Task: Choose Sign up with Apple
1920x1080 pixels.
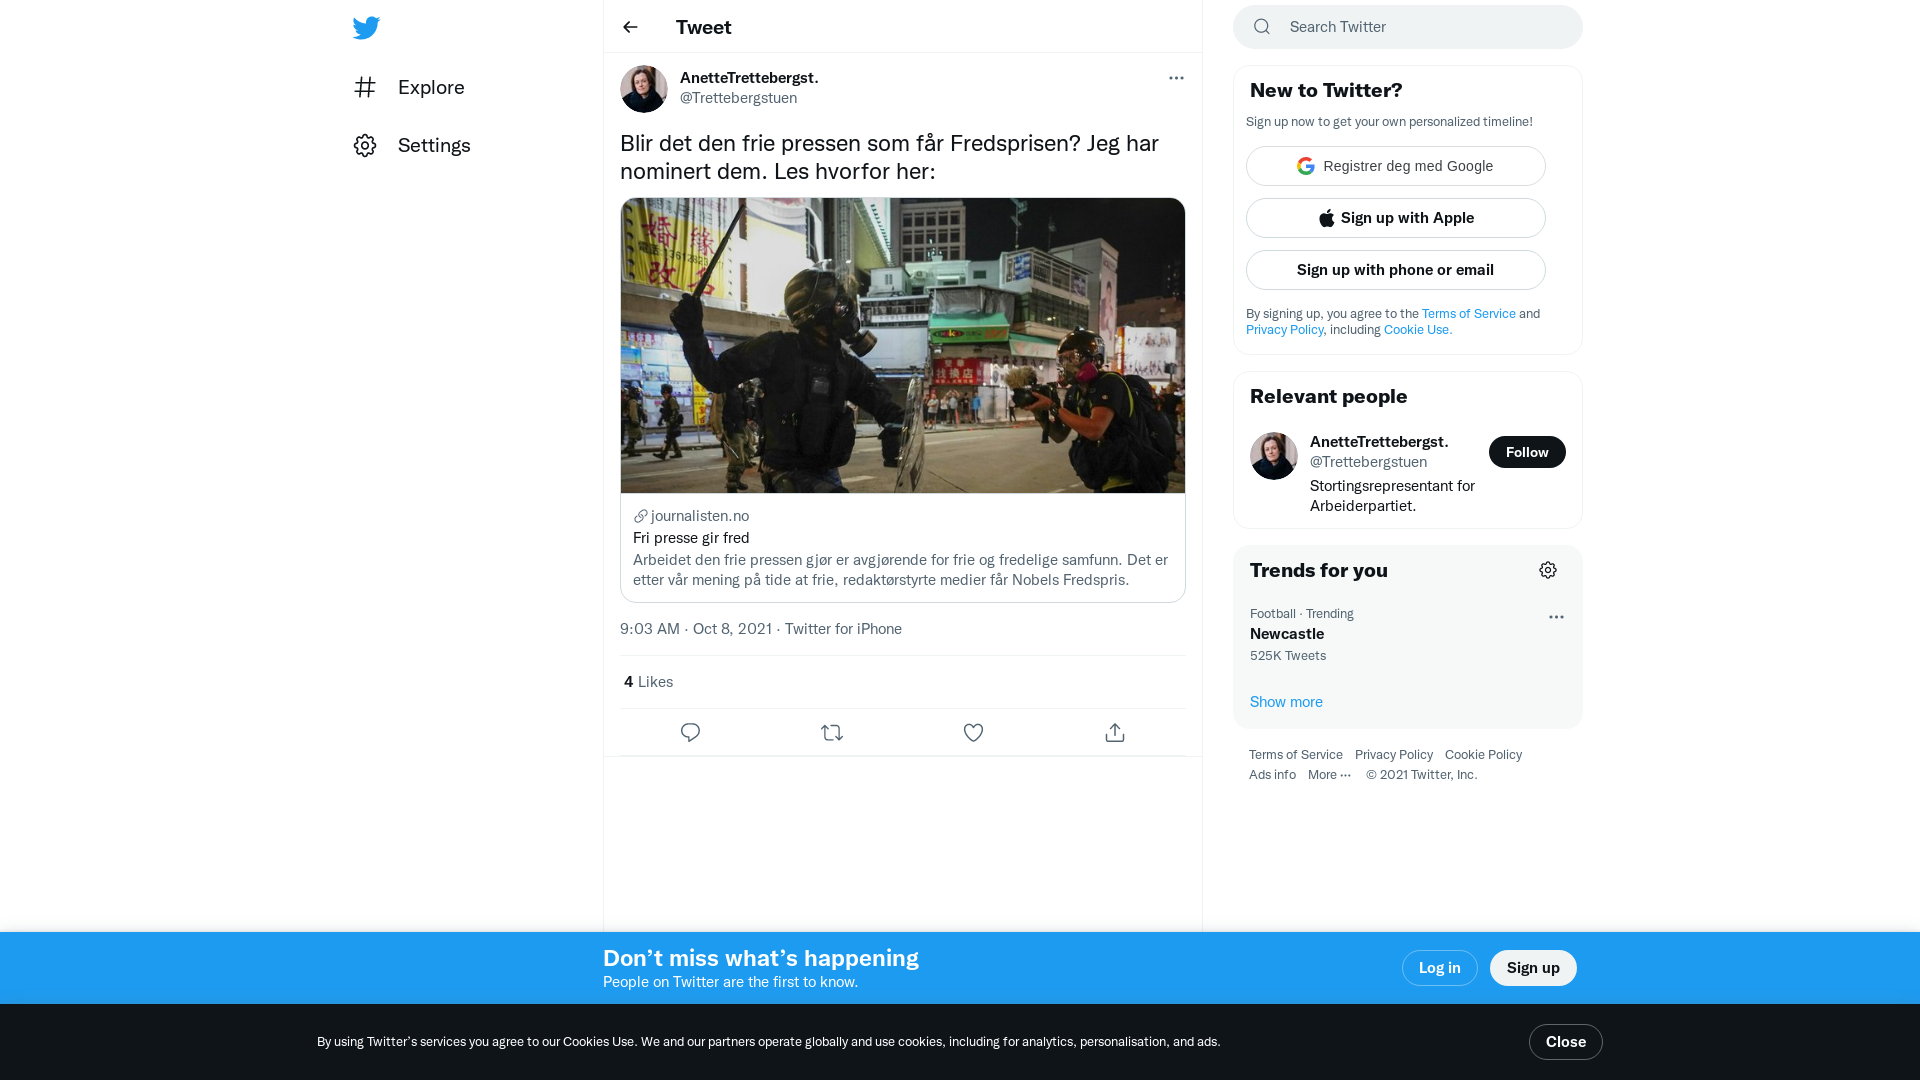Action: click(x=1396, y=218)
